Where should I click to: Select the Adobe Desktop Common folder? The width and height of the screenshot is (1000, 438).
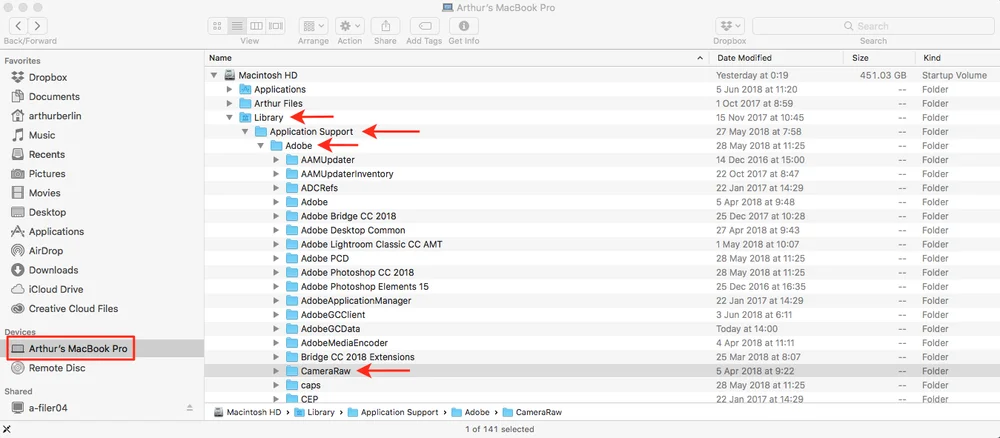[x=601, y=230]
